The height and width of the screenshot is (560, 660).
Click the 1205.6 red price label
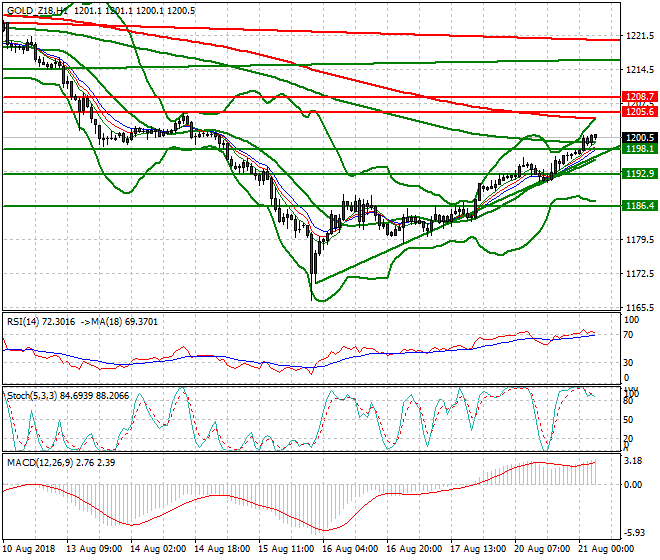[x=639, y=112]
